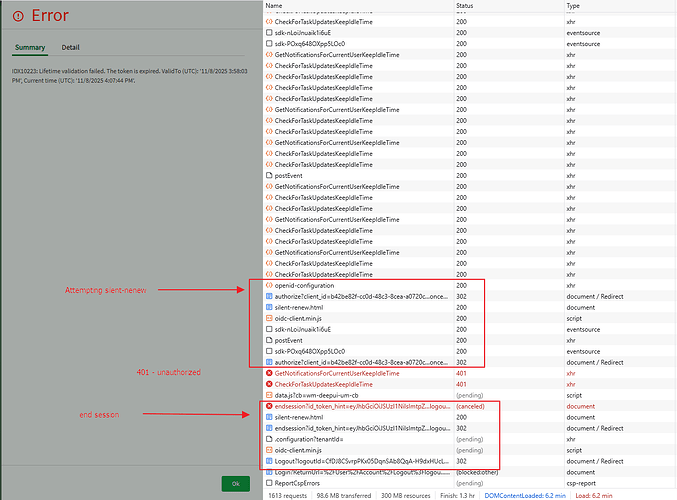This screenshot has width=677, height=500.
Task: Click the "(blocked:other)" status cell
Action: click(x=477, y=472)
